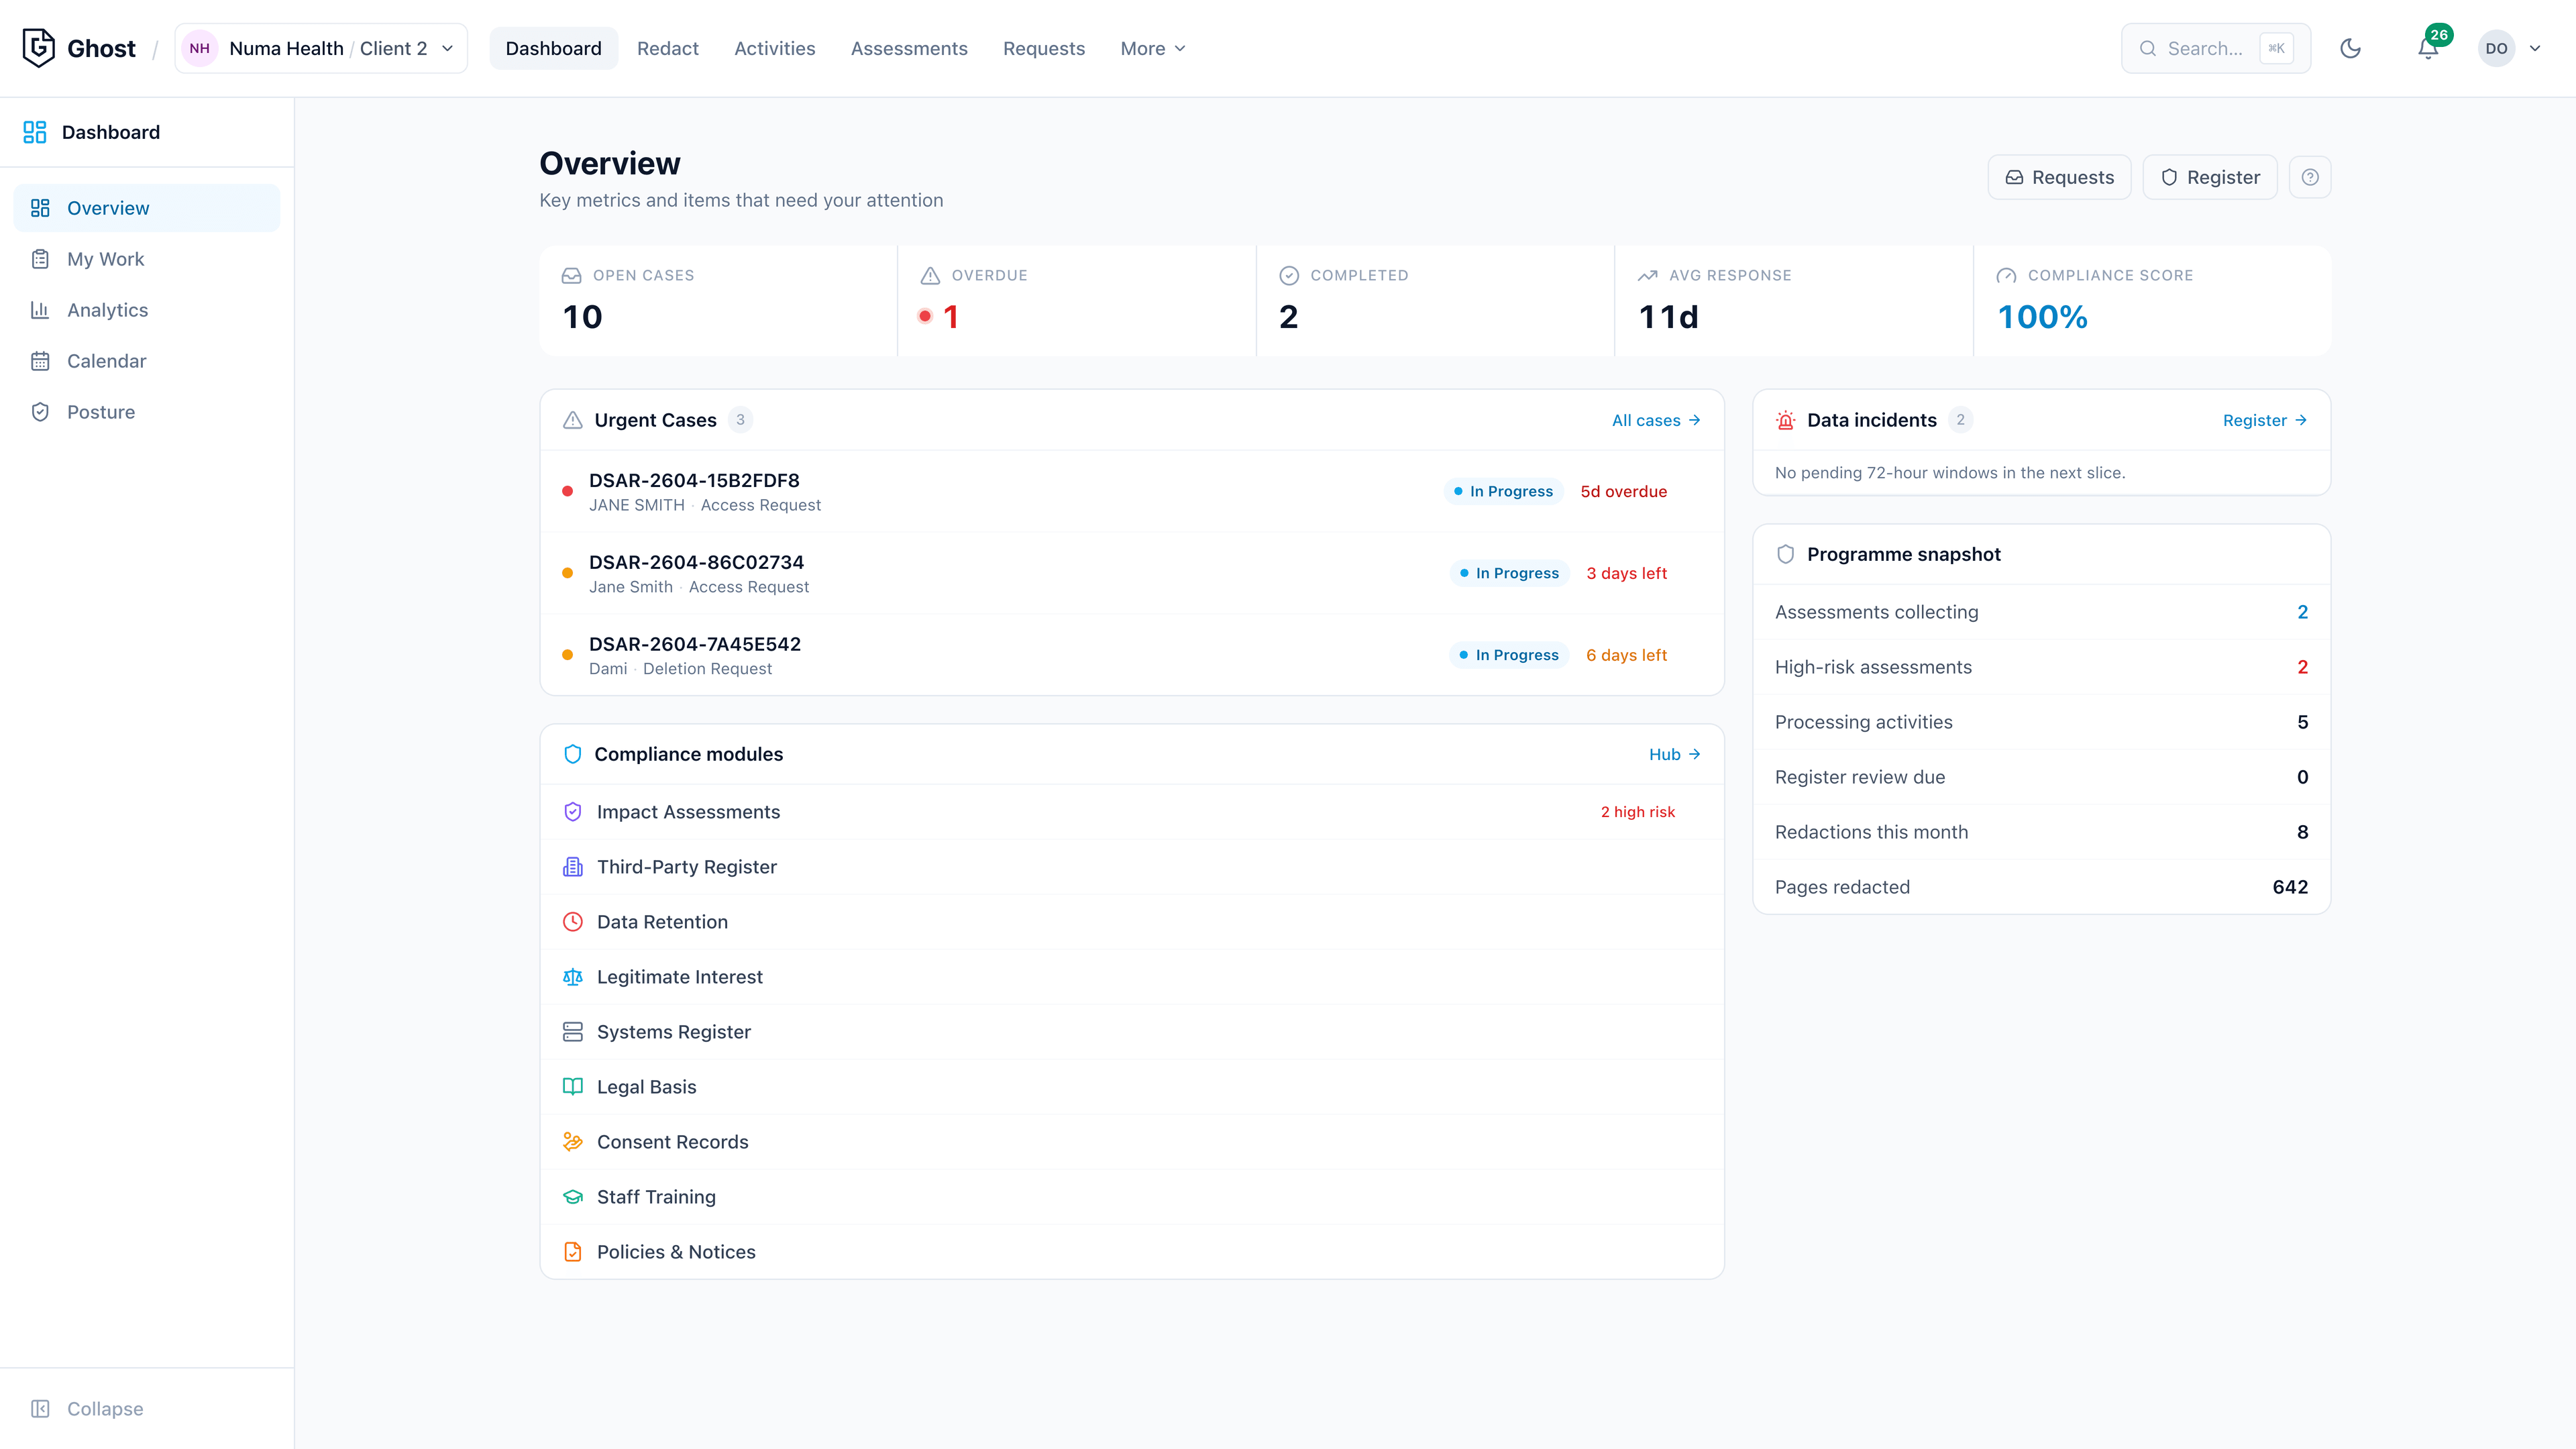
Task: Click In Progress badge for DSAR-2604-86C02734
Action: pyautogui.click(x=1509, y=573)
